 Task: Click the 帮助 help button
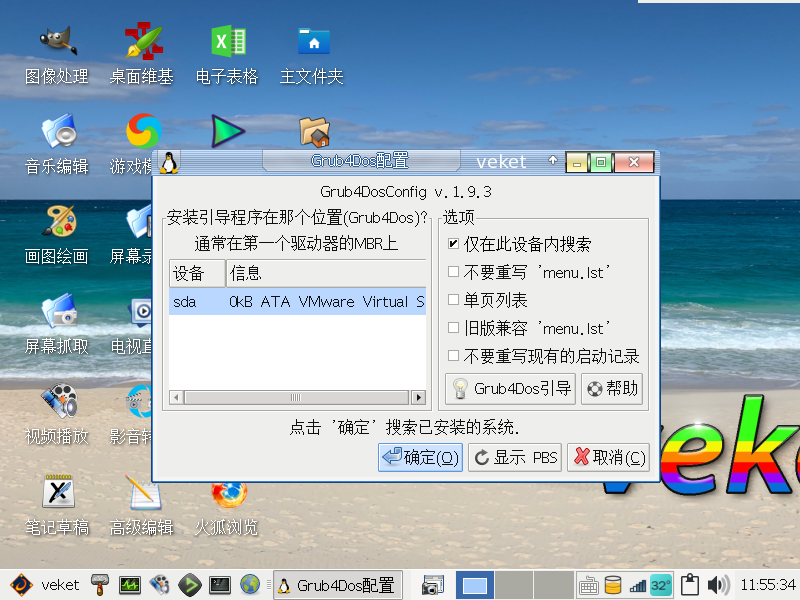pyautogui.click(x=612, y=389)
